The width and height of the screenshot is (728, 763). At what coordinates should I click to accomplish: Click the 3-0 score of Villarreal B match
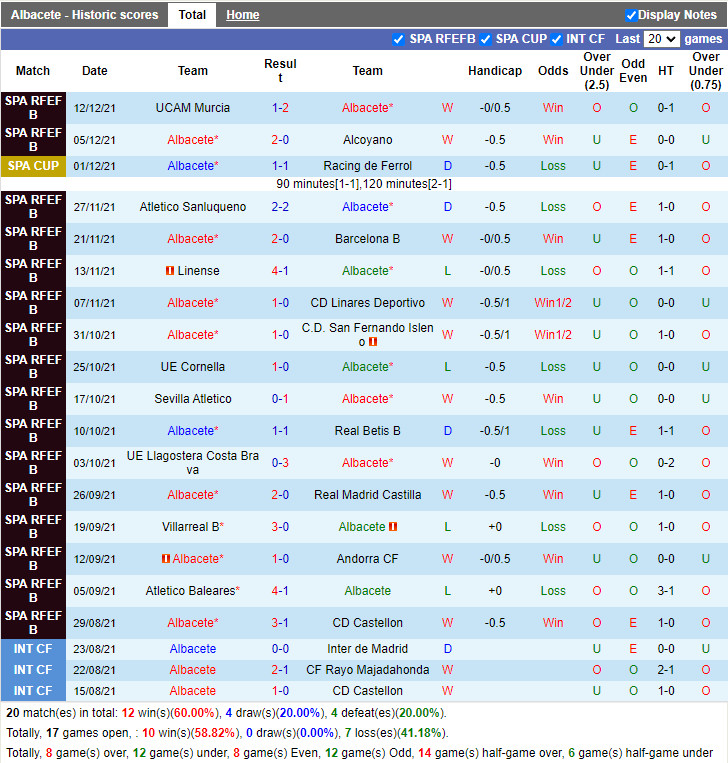(x=280, y=527)
